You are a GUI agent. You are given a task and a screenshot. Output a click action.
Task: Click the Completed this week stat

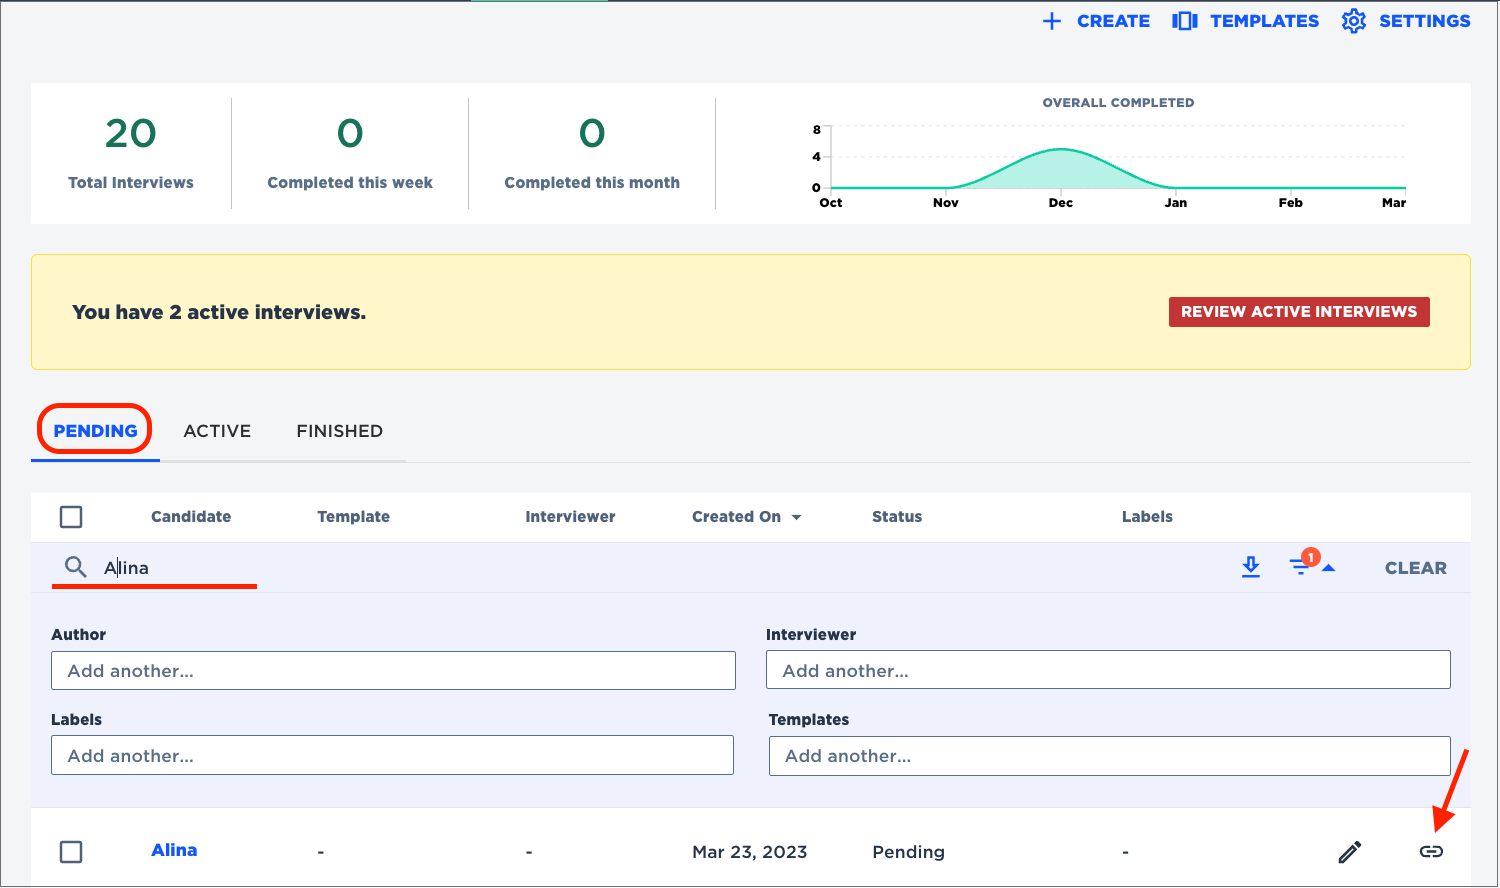(x=350, y=153)
